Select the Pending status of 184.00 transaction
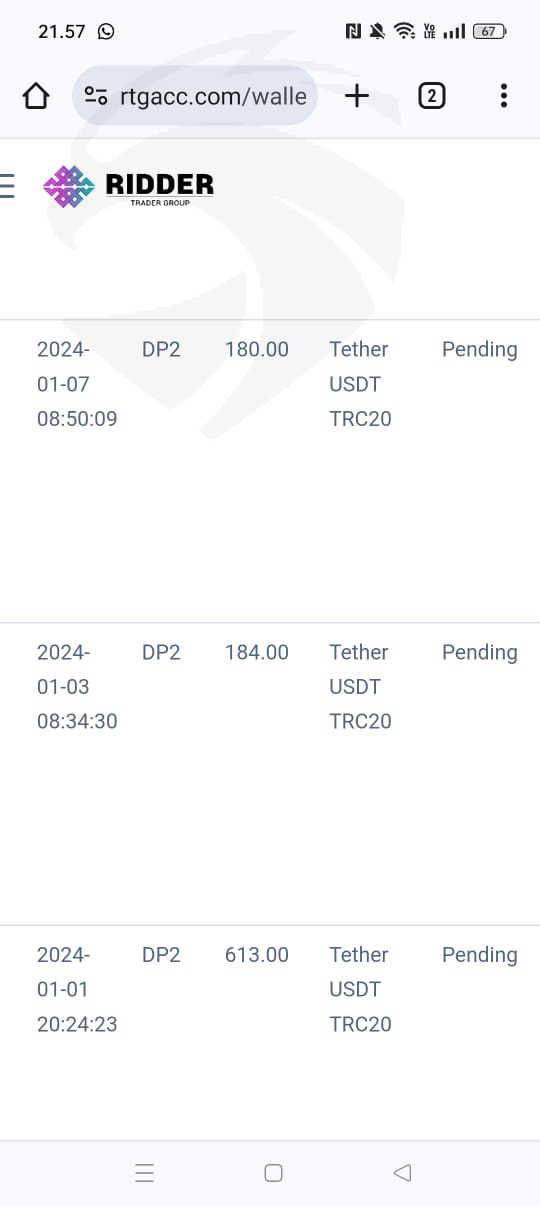This screenshot has width=540, height=1206. click(479, 652)
